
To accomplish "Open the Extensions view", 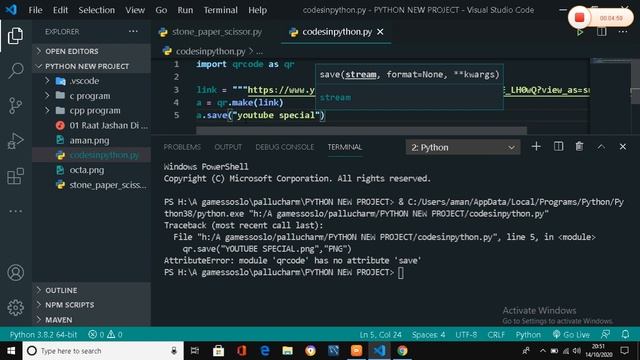I will click(16, 176).
